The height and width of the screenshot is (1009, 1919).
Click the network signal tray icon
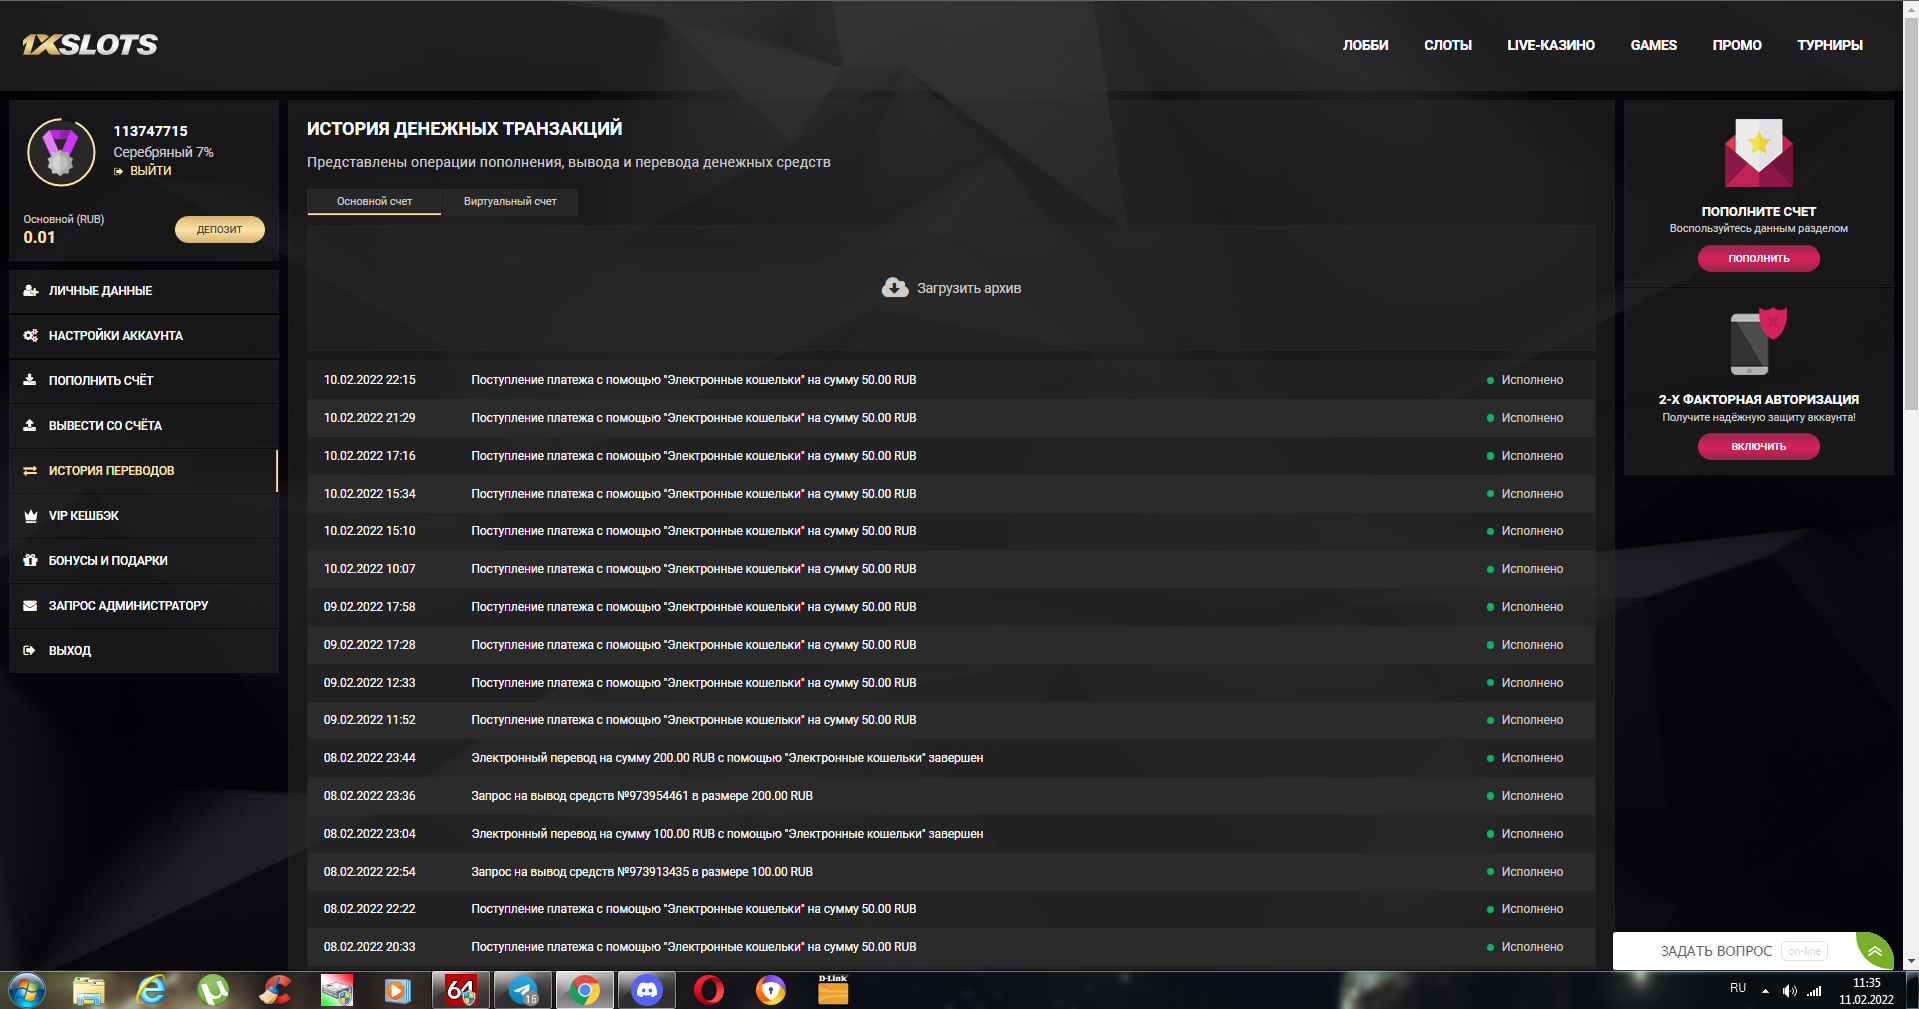pyautogui.click(x=1814, y=991)
